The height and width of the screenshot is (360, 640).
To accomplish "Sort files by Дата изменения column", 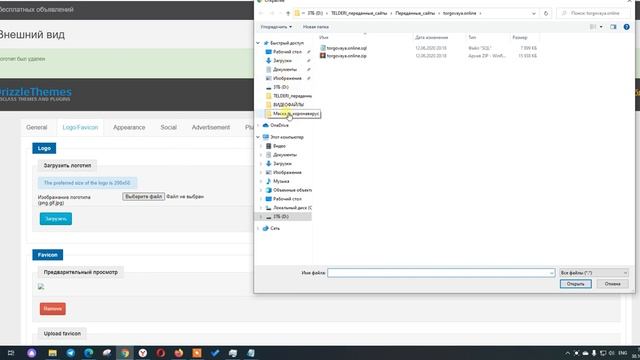I will tap(431, 38).
